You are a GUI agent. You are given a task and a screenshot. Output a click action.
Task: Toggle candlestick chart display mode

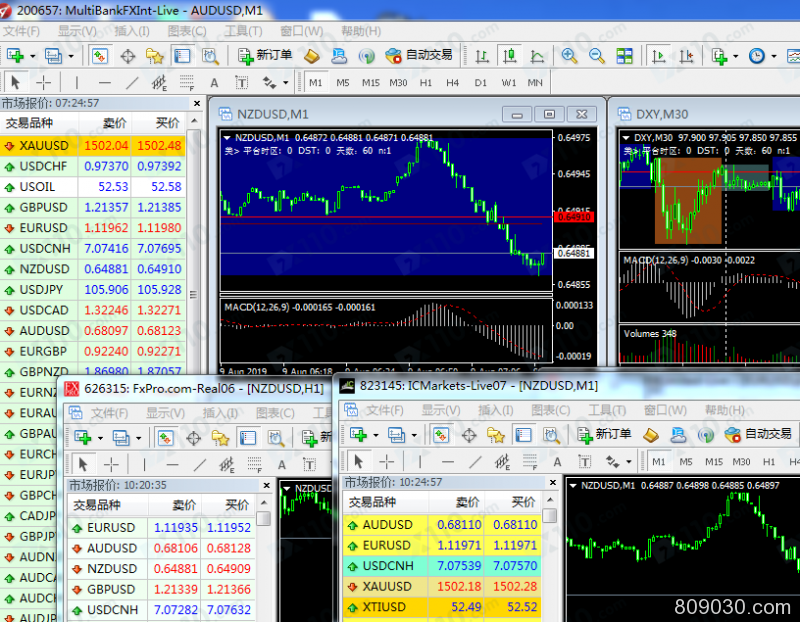[x=509, y=56]
